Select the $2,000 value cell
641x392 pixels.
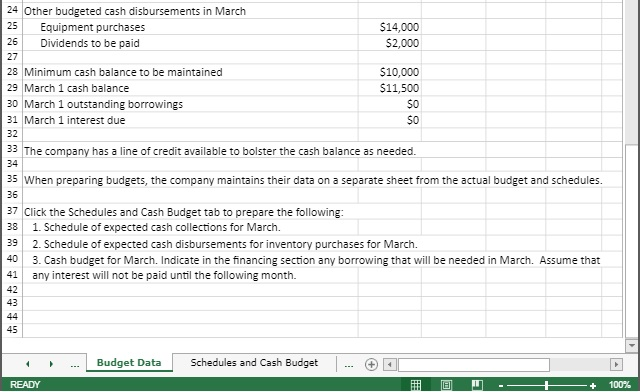click(390, 43)
